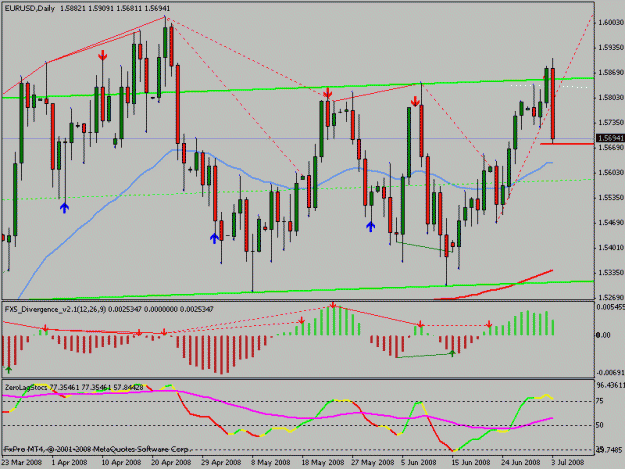
Task: Click the 1.59350 price scale label
Action: (611, 47)
